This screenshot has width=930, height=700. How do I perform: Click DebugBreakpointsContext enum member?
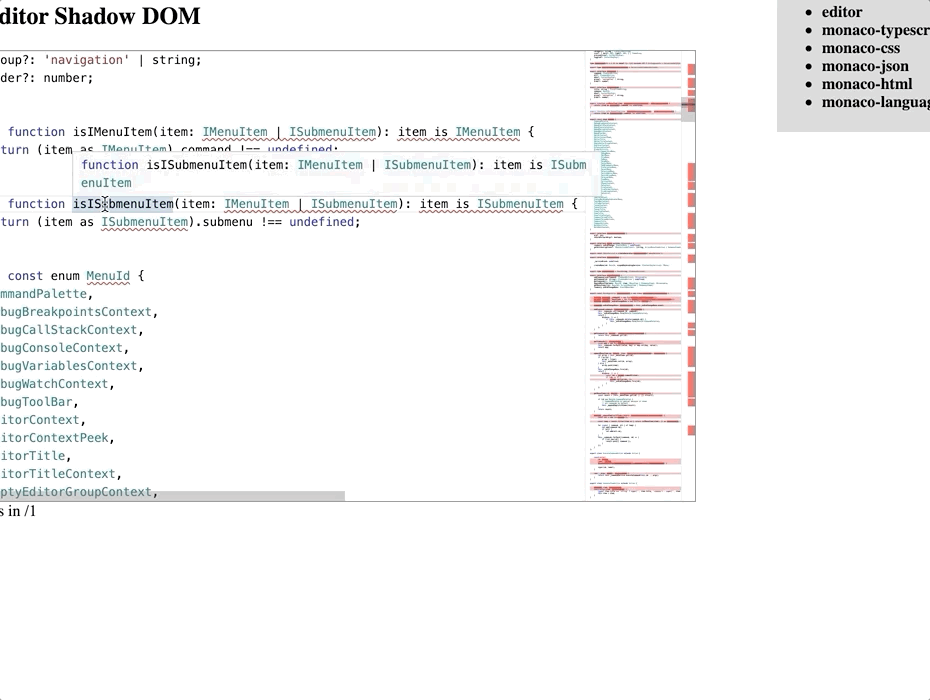click(x=76, y=312)
